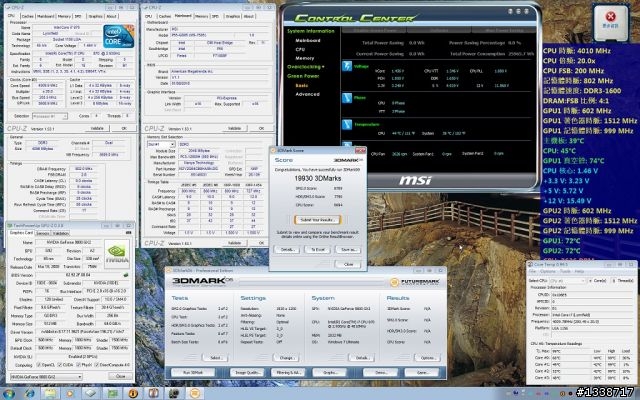This screenshot has width=640, height=400.
Task: Select Memory in Control Center sidebar
Action: [x=304, y=58]
